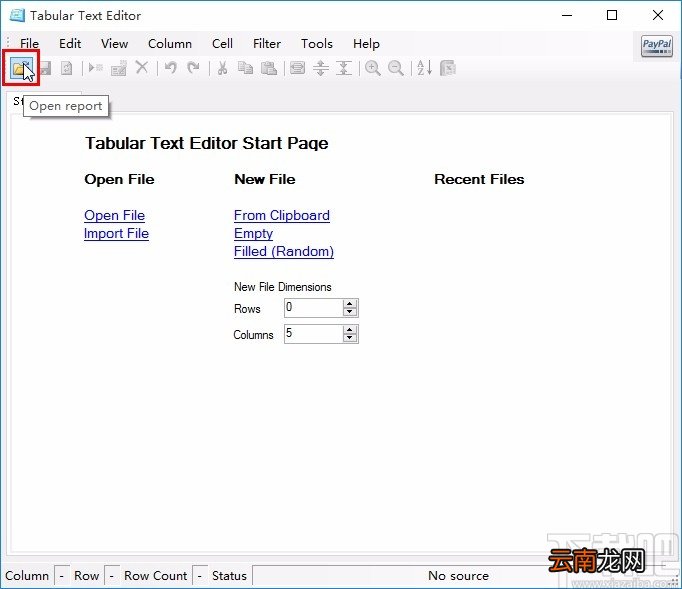Click the New File Dimensions label
The height and width of the screenshot is (589, 682).
tap(283, 287)
